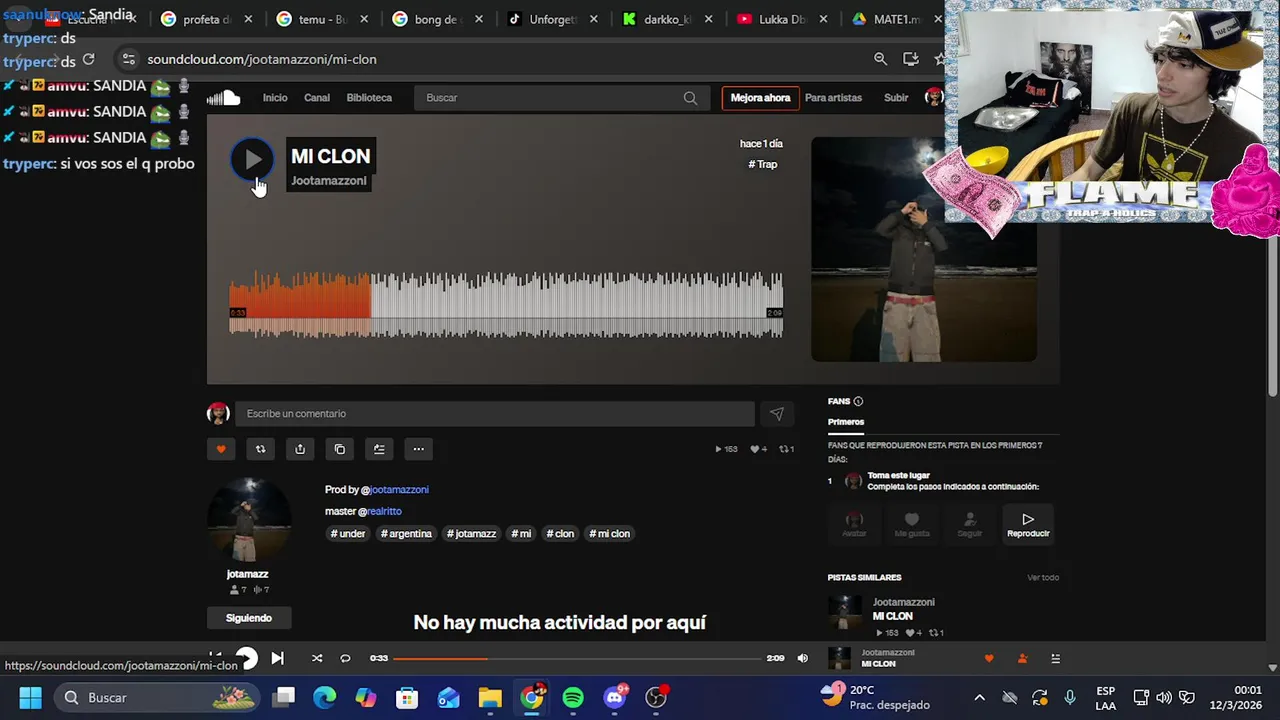Image resolution: width=1280 pixels, height=720 pixels.
Task: Skip to next track in player bar
Action: coord(277,658)
